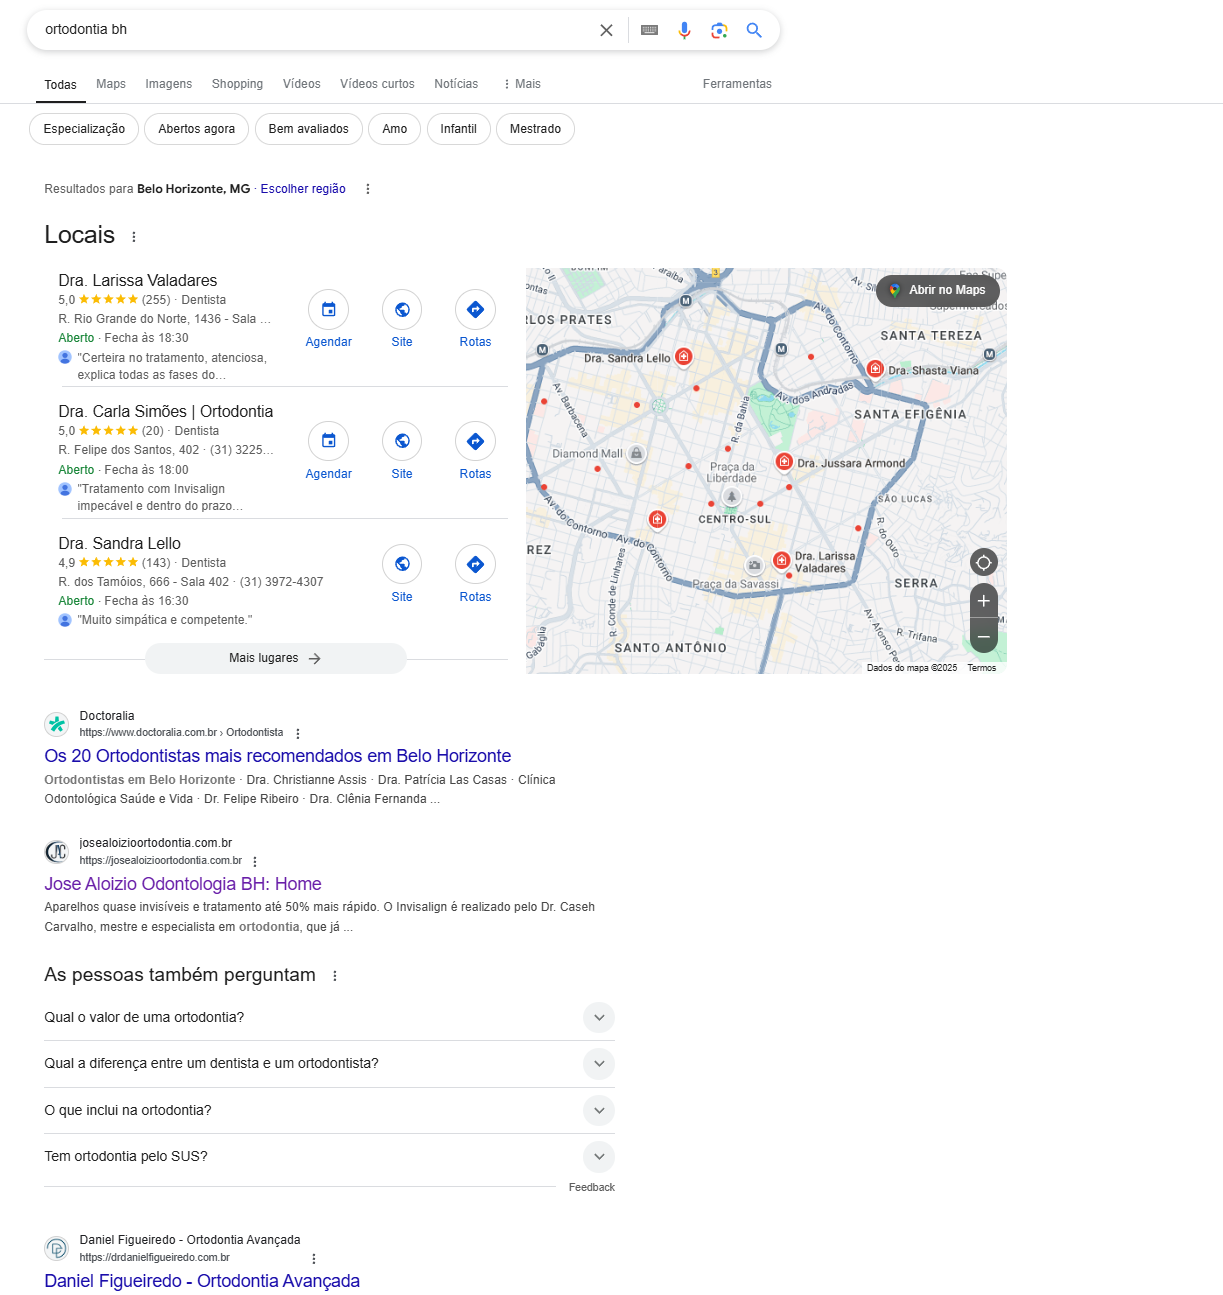The height and width of the screenshot is (1295, 1223).
Task: Open the Mais tabs dropdown
Action: (521, 84)
